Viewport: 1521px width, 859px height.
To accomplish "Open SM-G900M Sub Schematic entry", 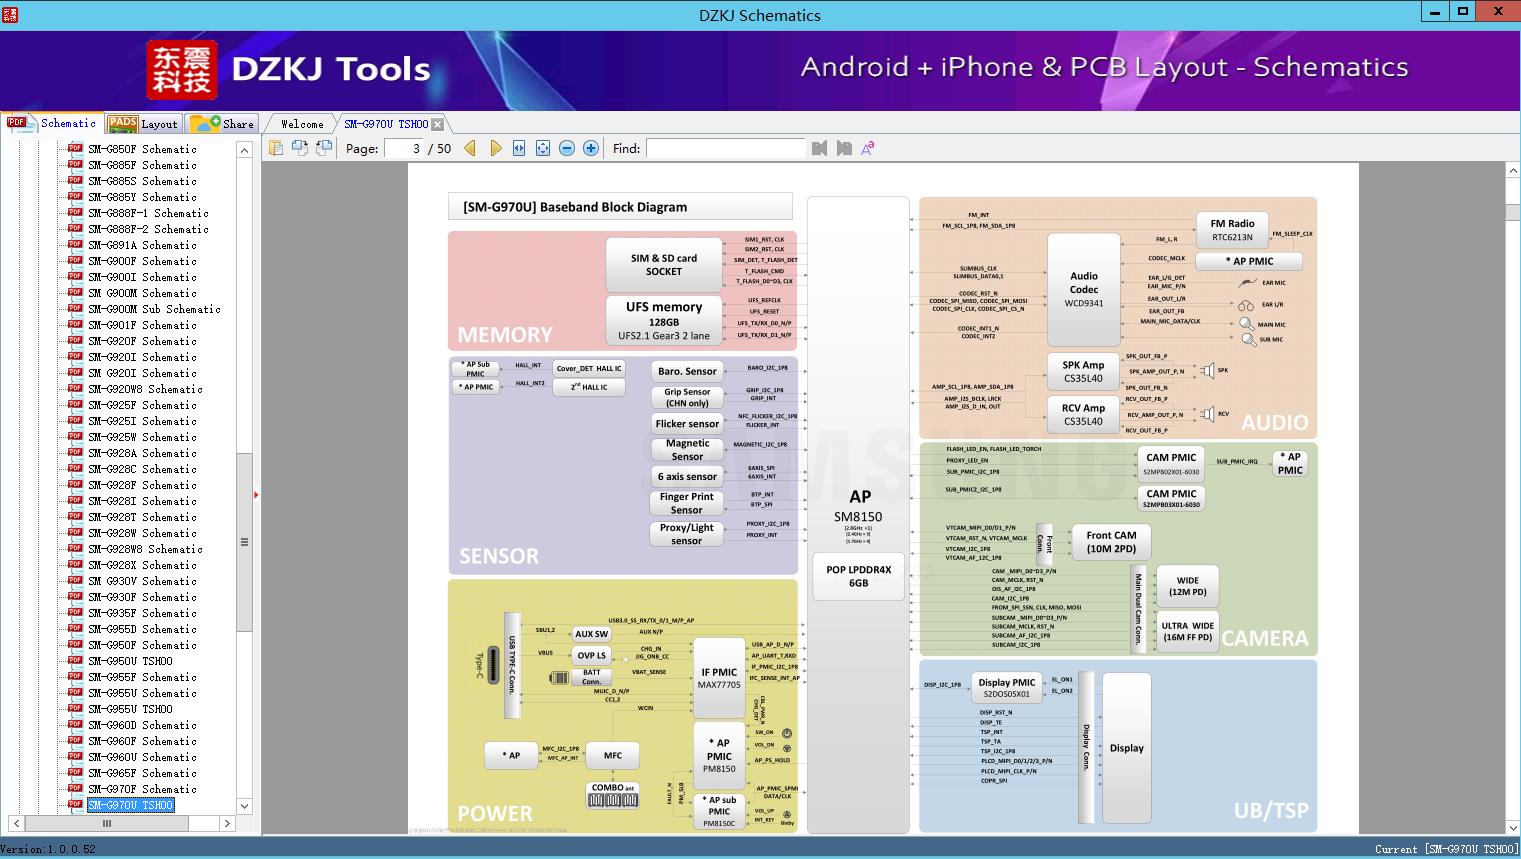I will point(154,309).
